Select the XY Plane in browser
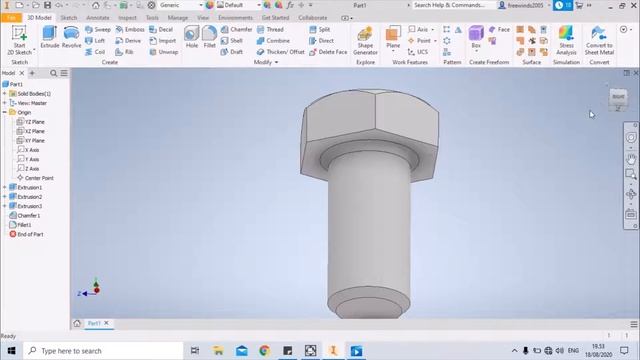Viewport: 640px width, 360px height. click(x=31, y=140)
